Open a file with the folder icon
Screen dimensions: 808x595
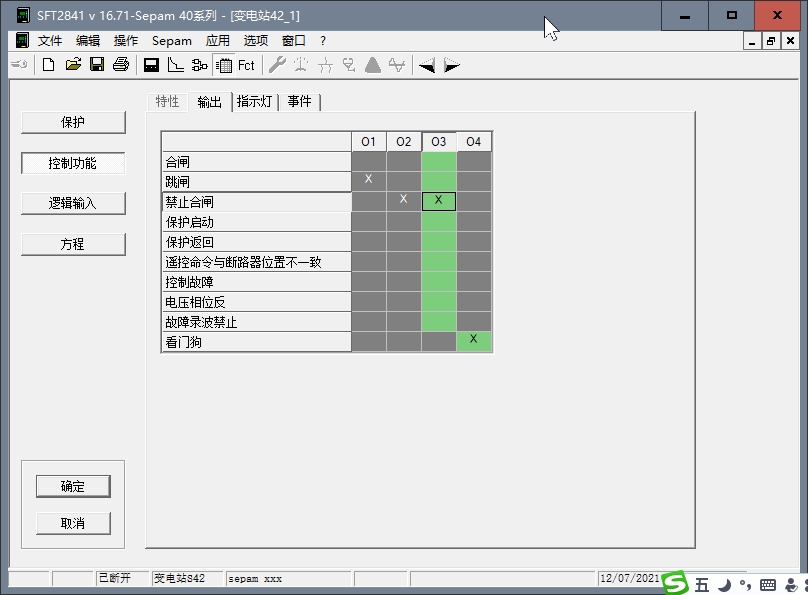pos(73,65)
